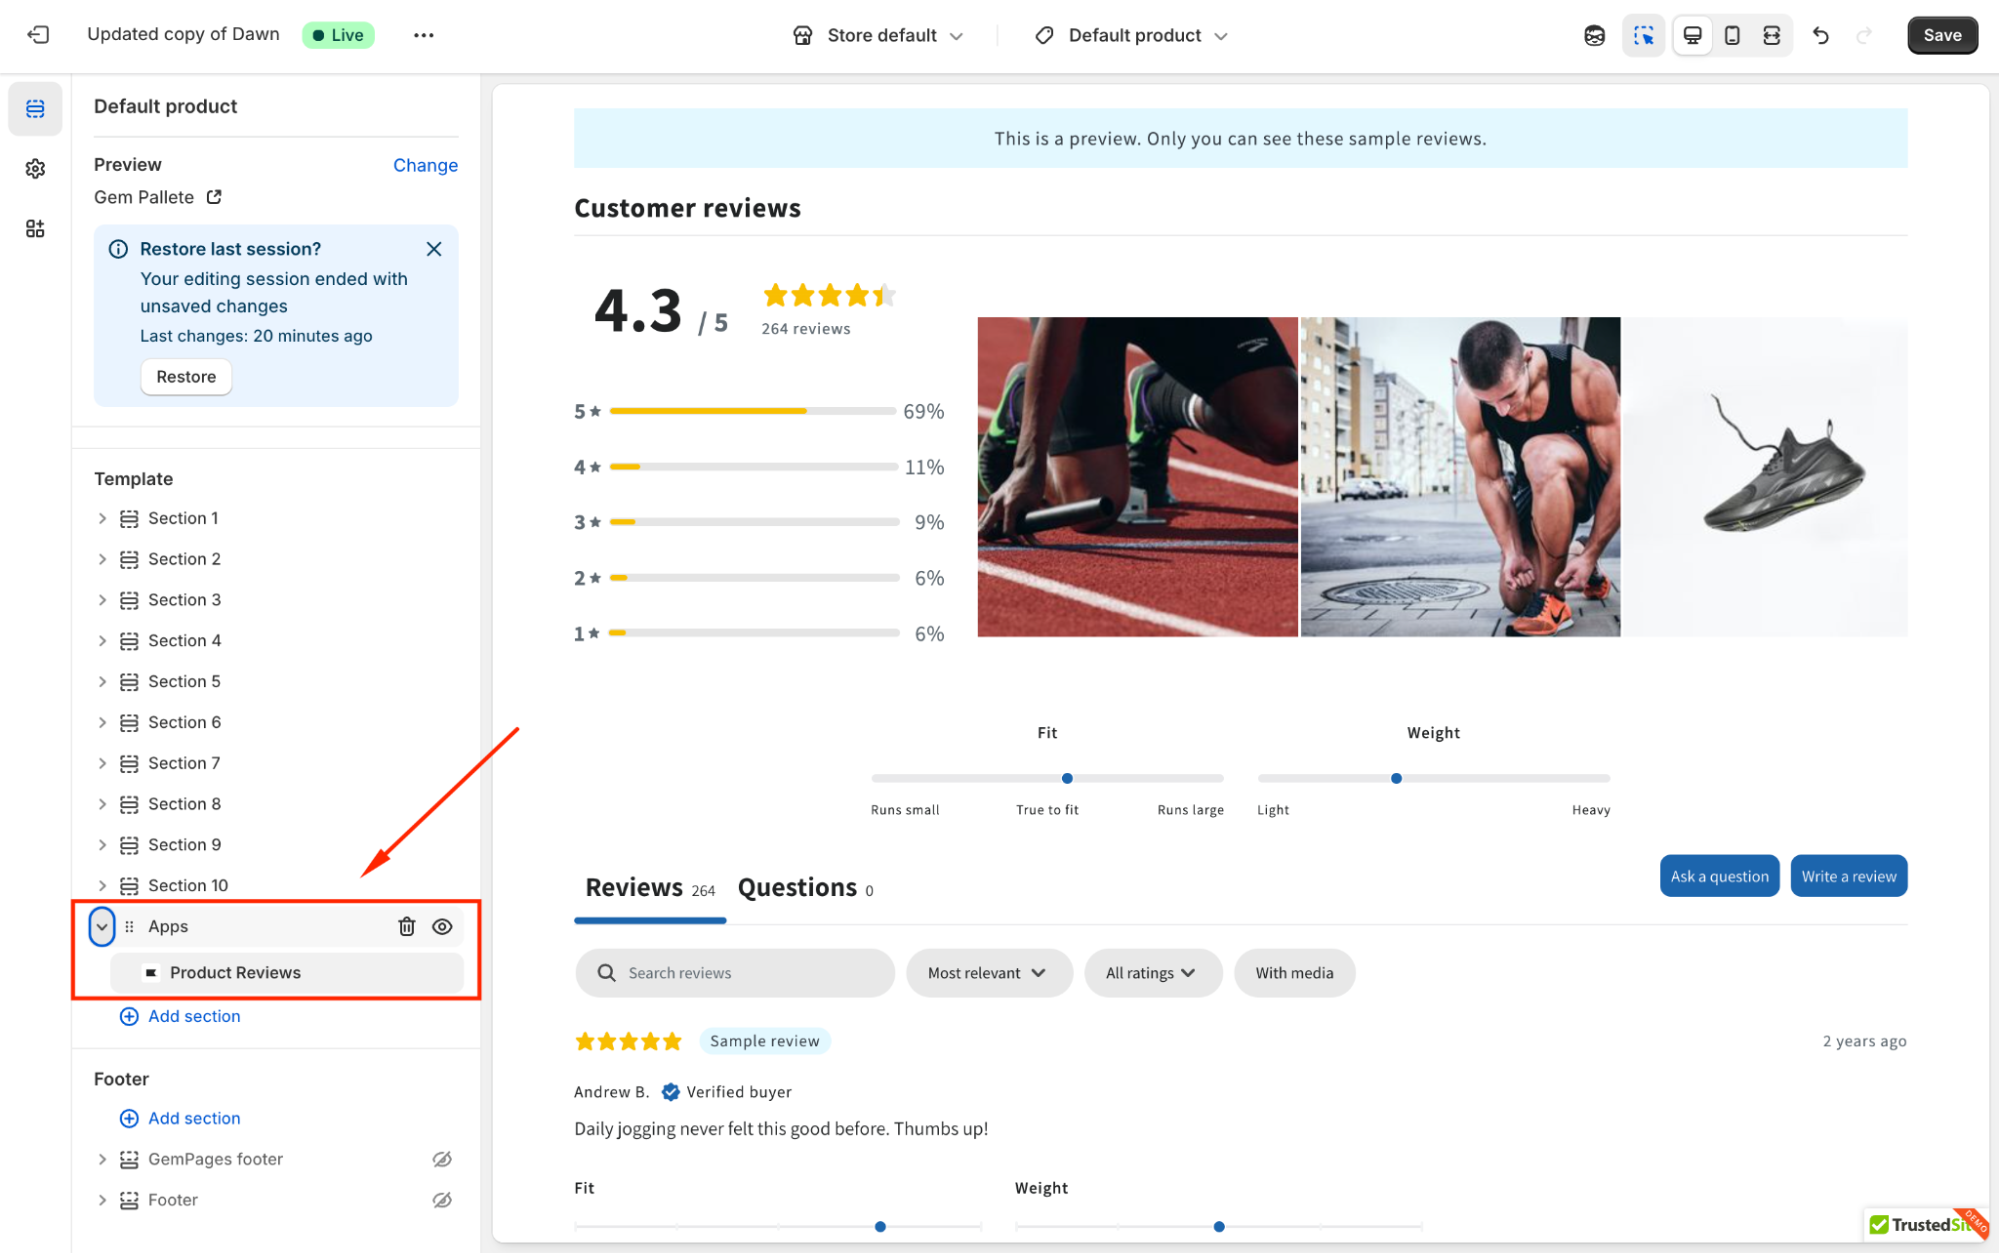Open the Most relevant sort dropdown

point(987,973)
